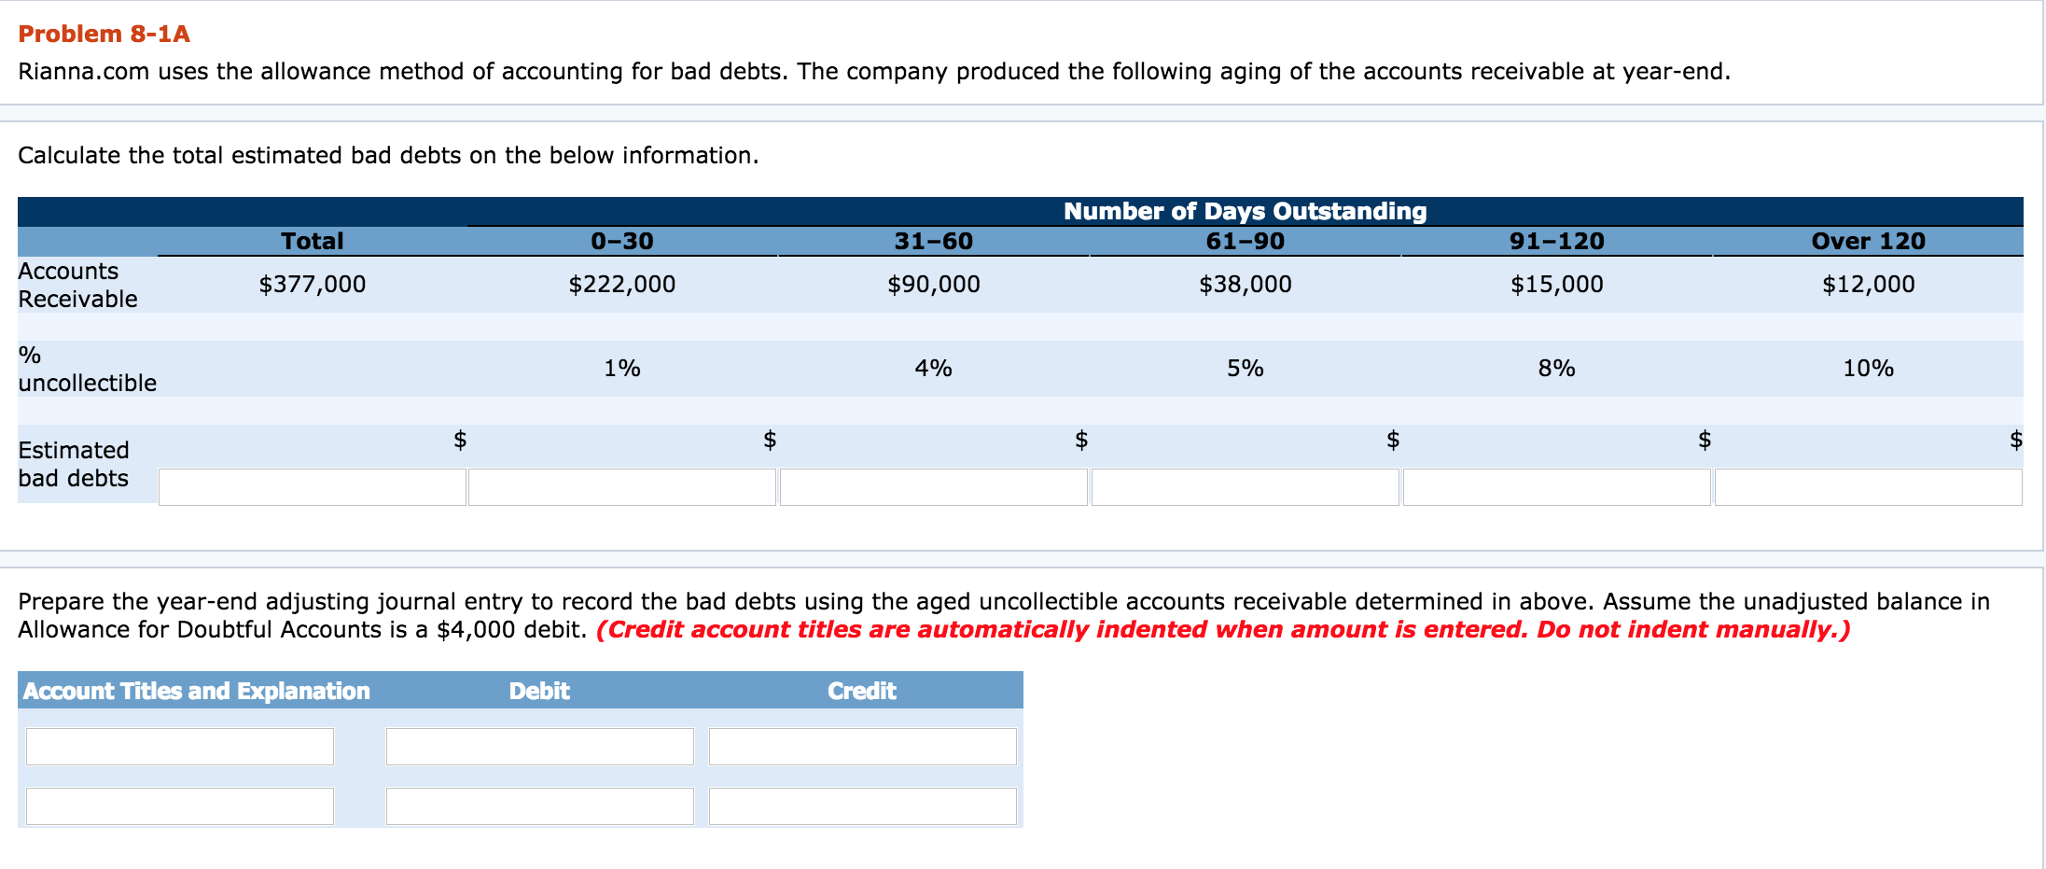Click the 61–90 estimated bad debts input
2046x869 pixels.
coord(1245,487)
